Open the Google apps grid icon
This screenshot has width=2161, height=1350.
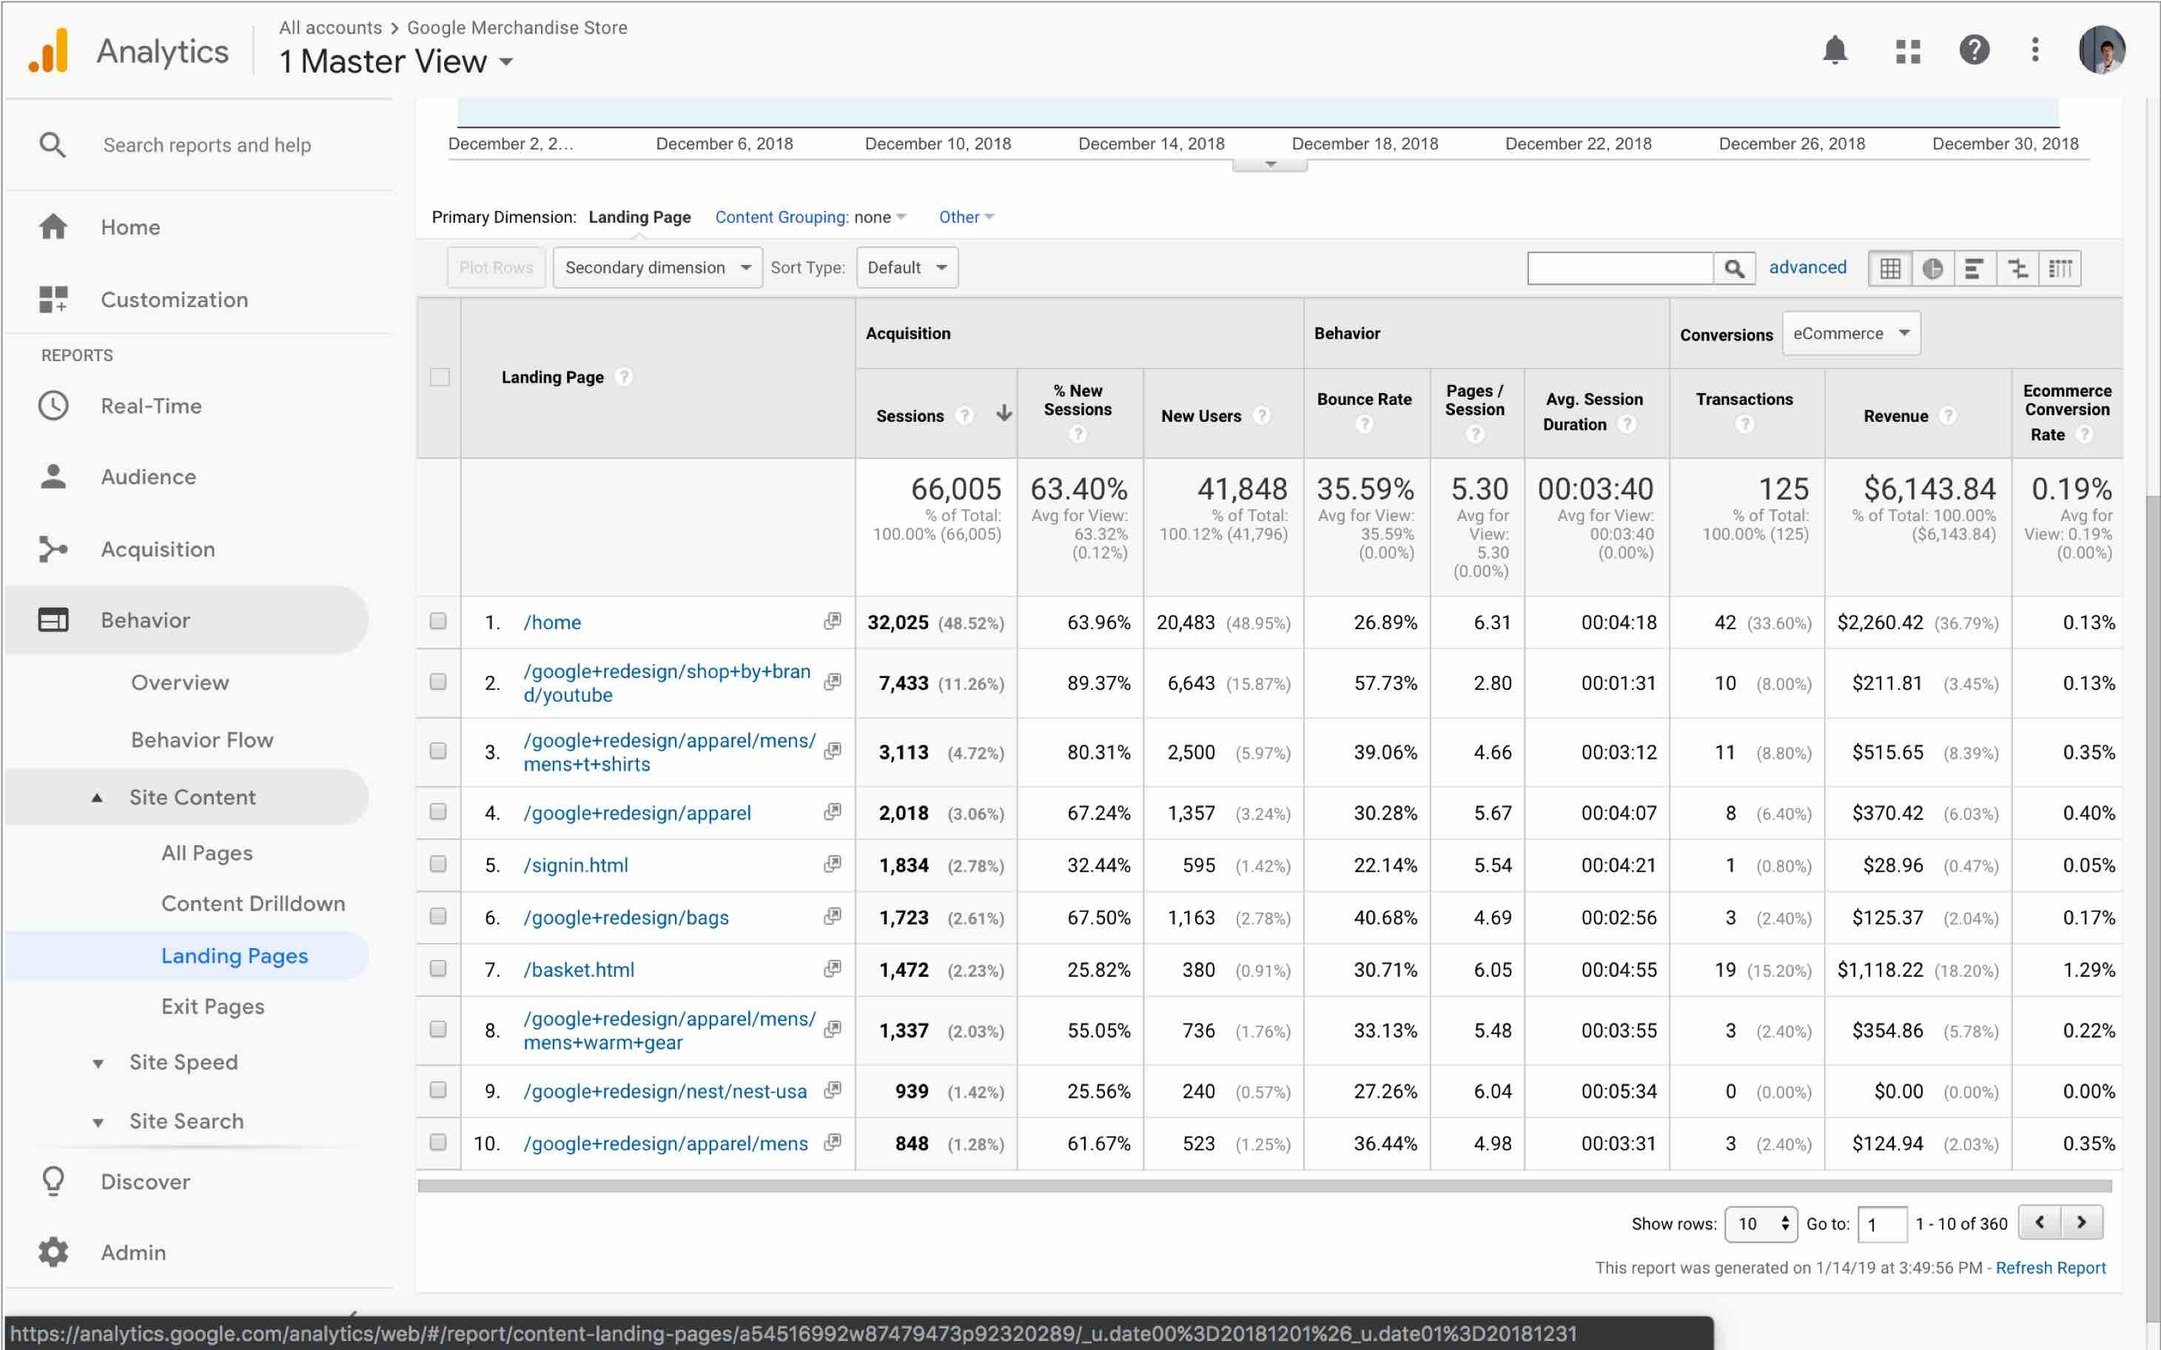[1907, 51]
